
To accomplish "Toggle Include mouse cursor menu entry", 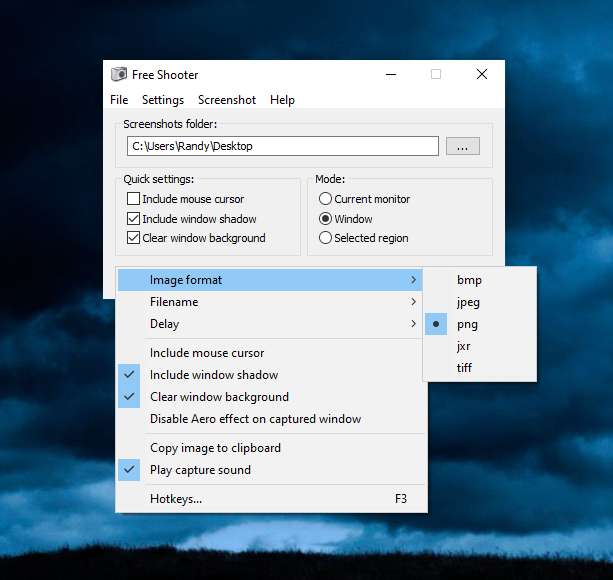I will (270, 353).
